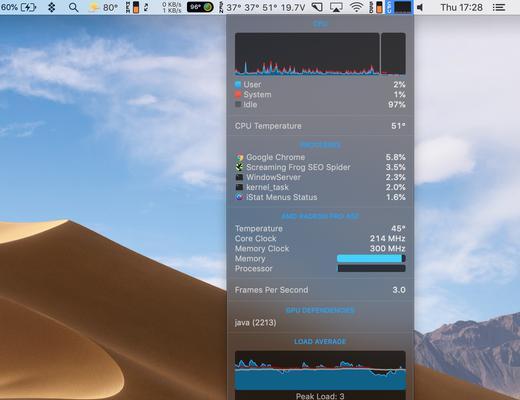Open the network speed KB/s indicator
Screen dimensions: 520x400
click(172, 7)
